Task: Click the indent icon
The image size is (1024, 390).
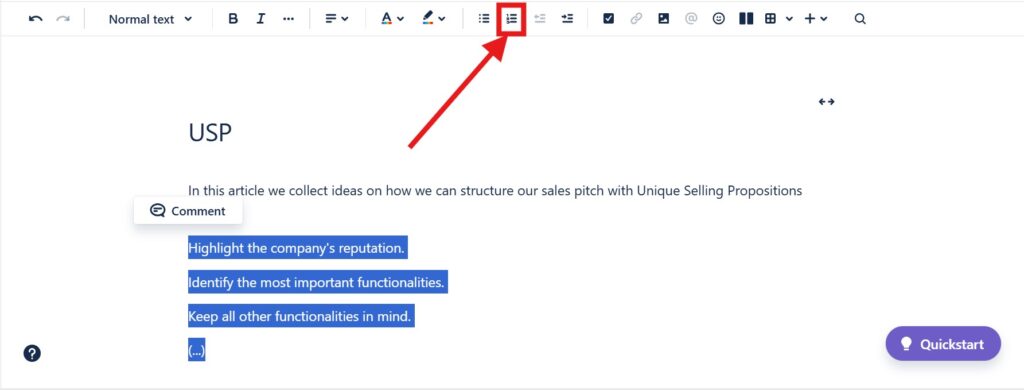Action: 568,19
